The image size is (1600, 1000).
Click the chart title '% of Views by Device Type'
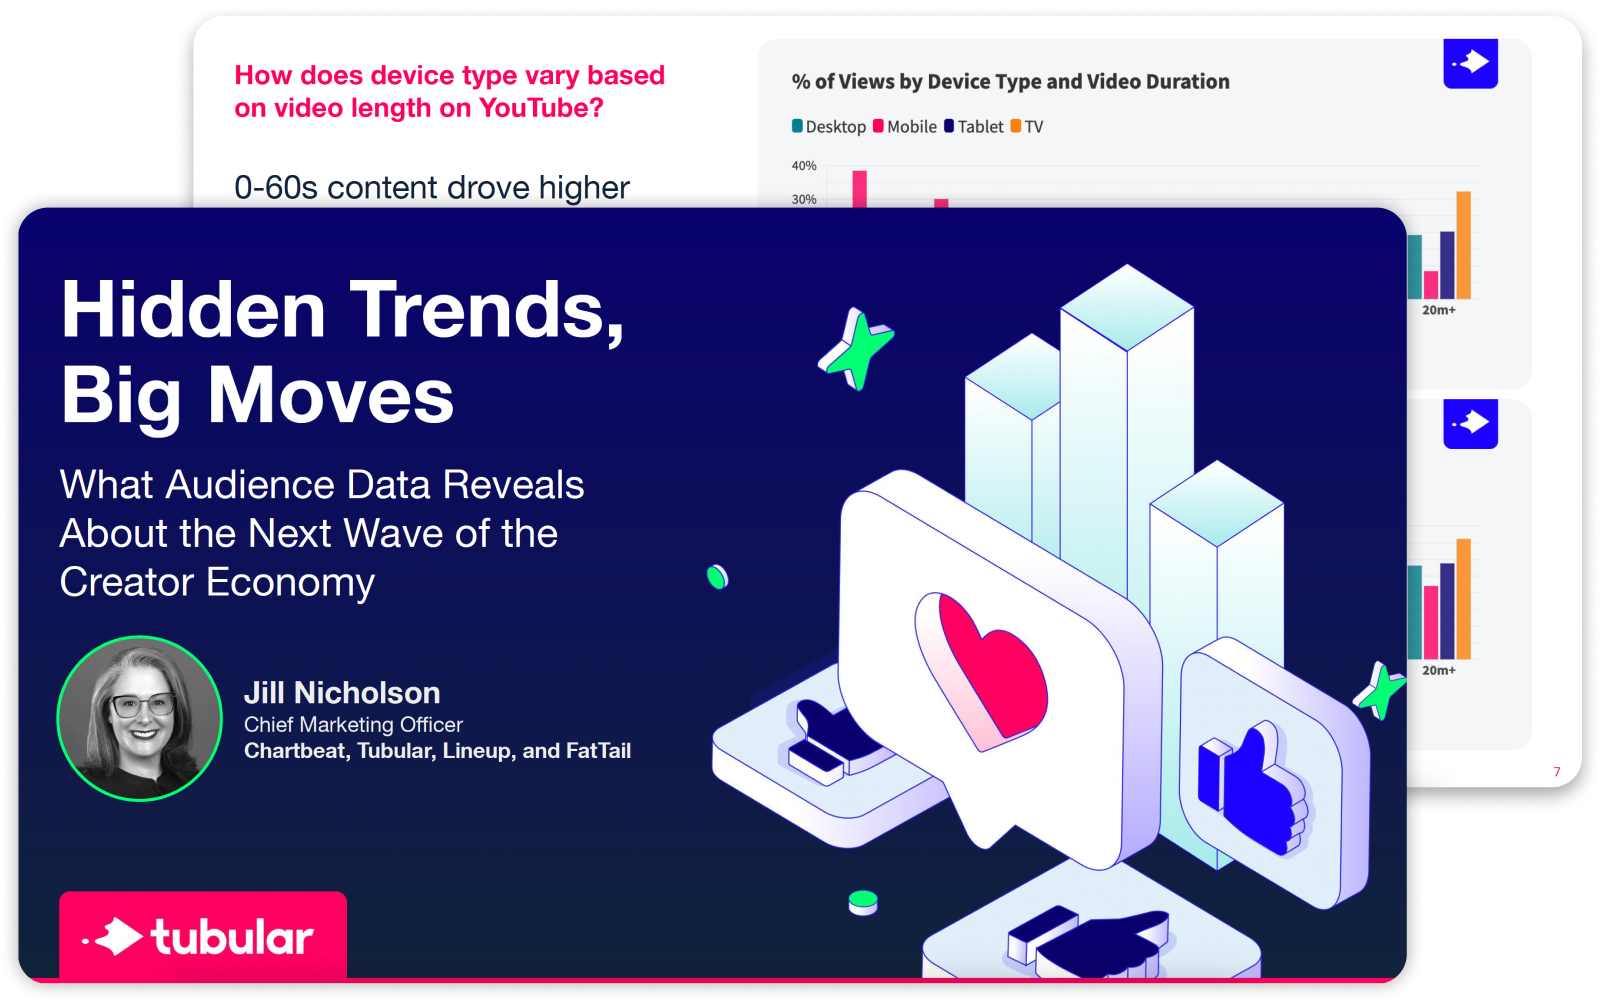tap(1010, 82)
